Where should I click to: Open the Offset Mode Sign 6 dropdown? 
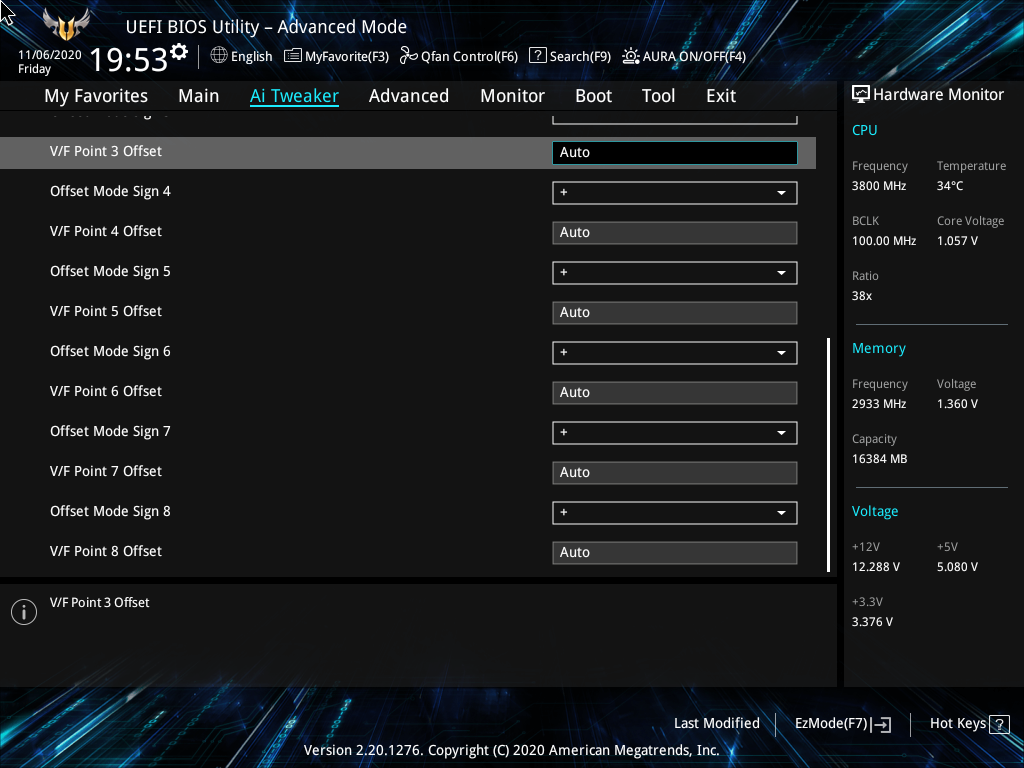point(675,353)
